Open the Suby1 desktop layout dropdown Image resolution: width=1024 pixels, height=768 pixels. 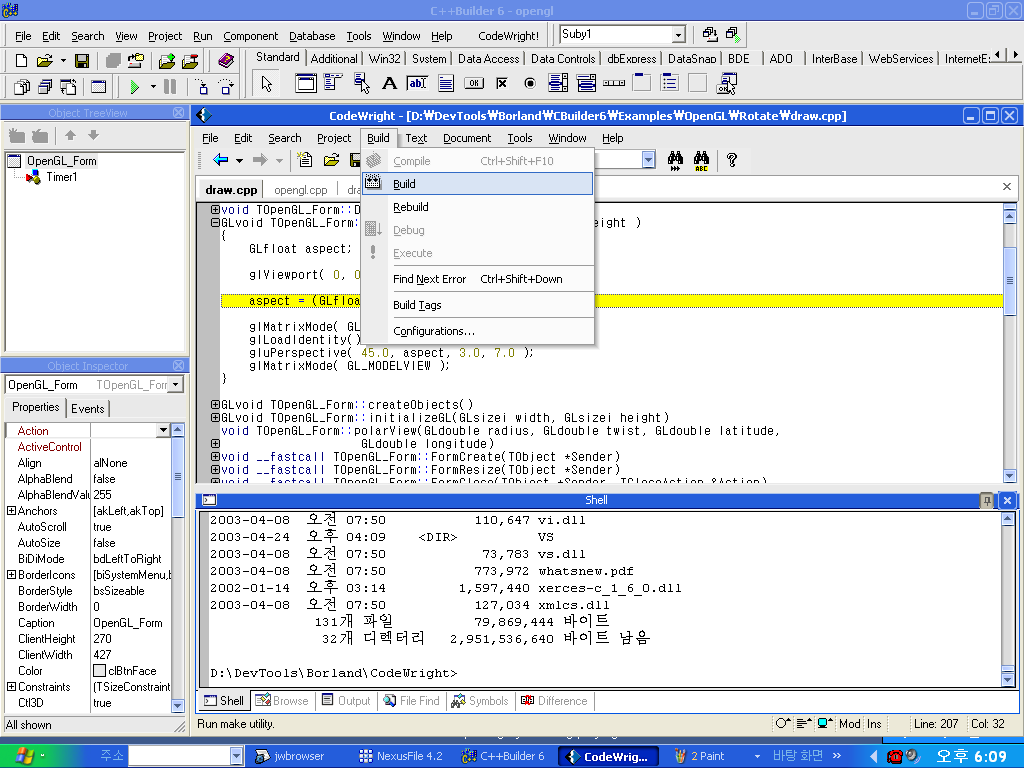click(x=678, y=35)
